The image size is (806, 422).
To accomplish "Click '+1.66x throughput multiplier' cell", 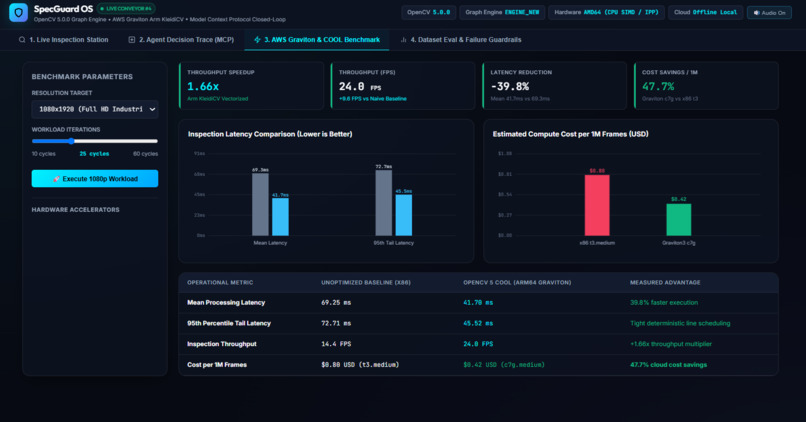I will coord(671,344).
